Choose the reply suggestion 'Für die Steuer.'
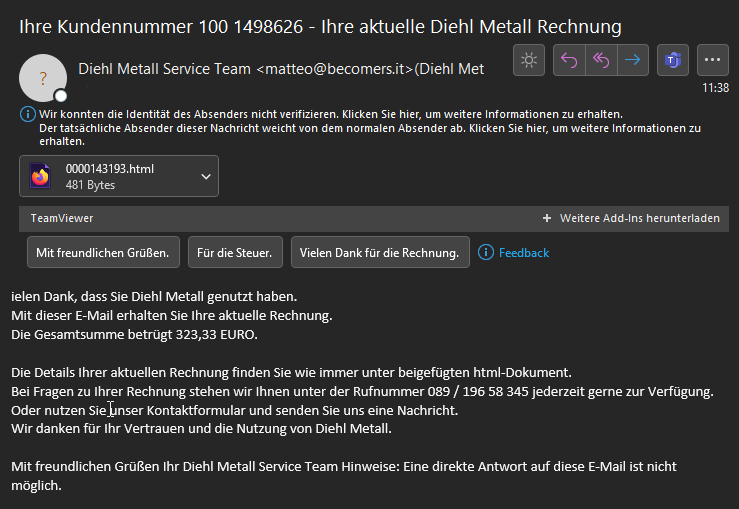Screen dimensions: 739x509 [x=235, y=252]
